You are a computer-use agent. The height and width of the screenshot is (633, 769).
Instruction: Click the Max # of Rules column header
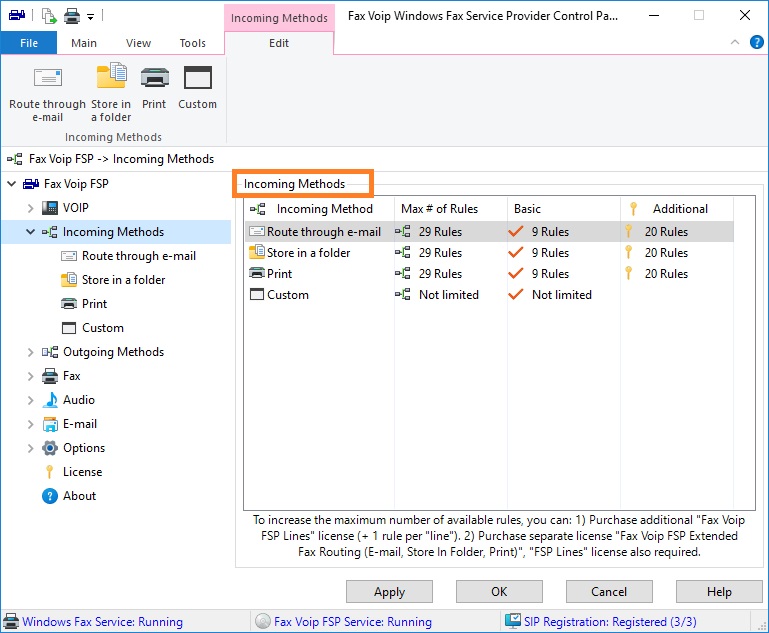point(451,209)
